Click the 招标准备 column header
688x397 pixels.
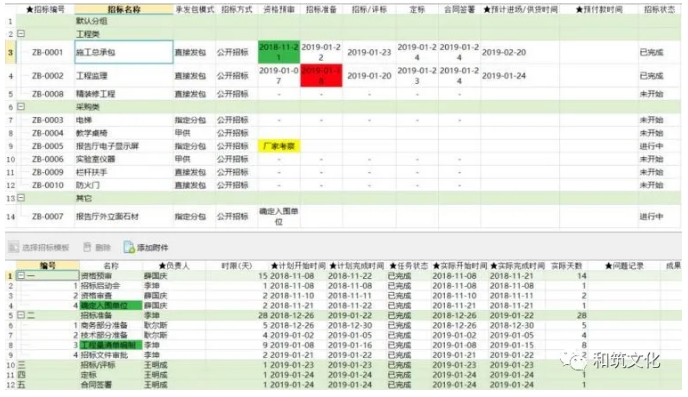point(321,9)
